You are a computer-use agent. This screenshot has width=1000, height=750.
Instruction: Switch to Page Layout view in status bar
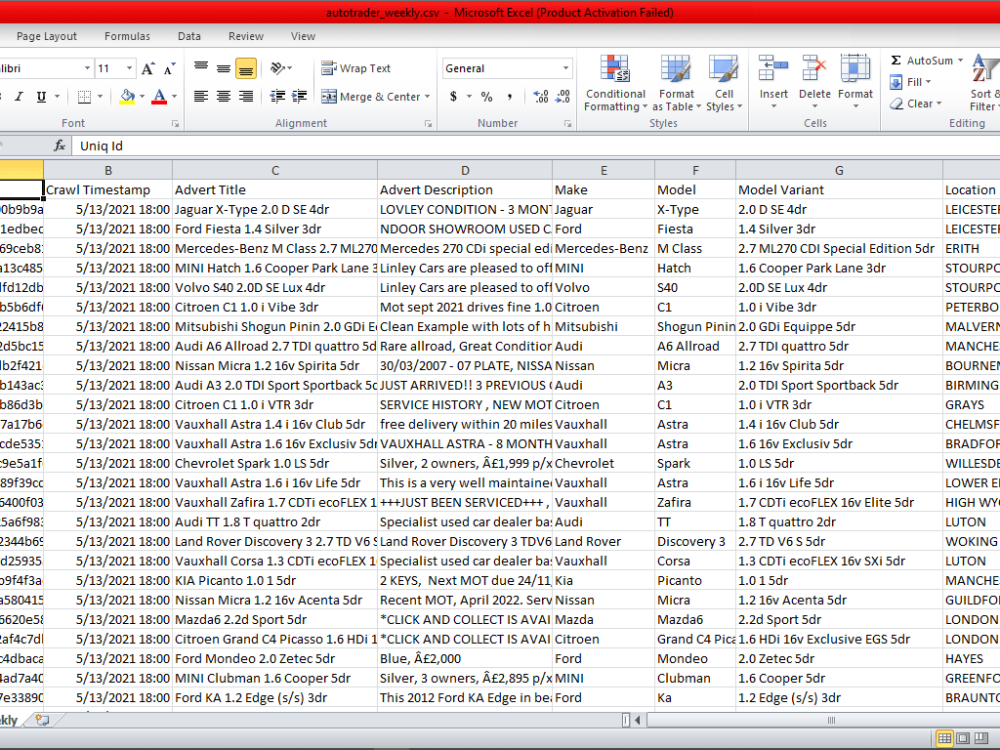pos(963,739)
